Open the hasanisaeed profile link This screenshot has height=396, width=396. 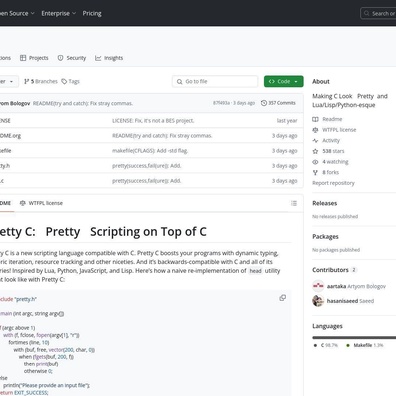point(350,301)
